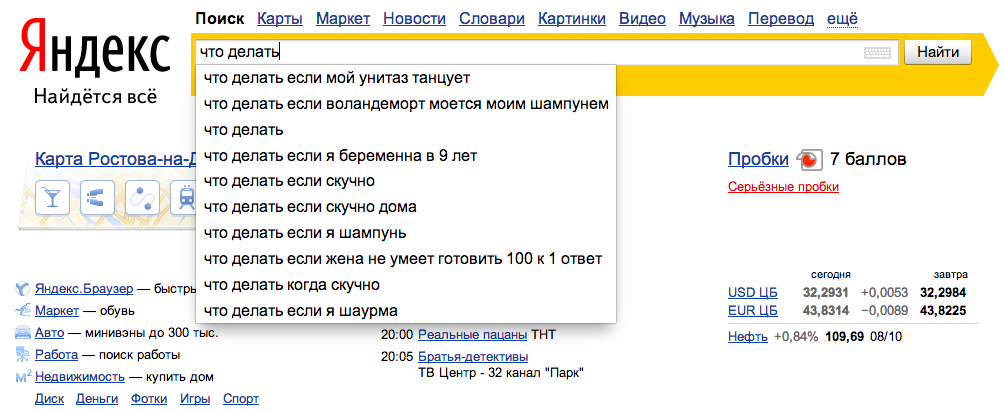The image size is (1005, 412).
Task: Click the train schedule map icon
Action: (x=185, y=196)
